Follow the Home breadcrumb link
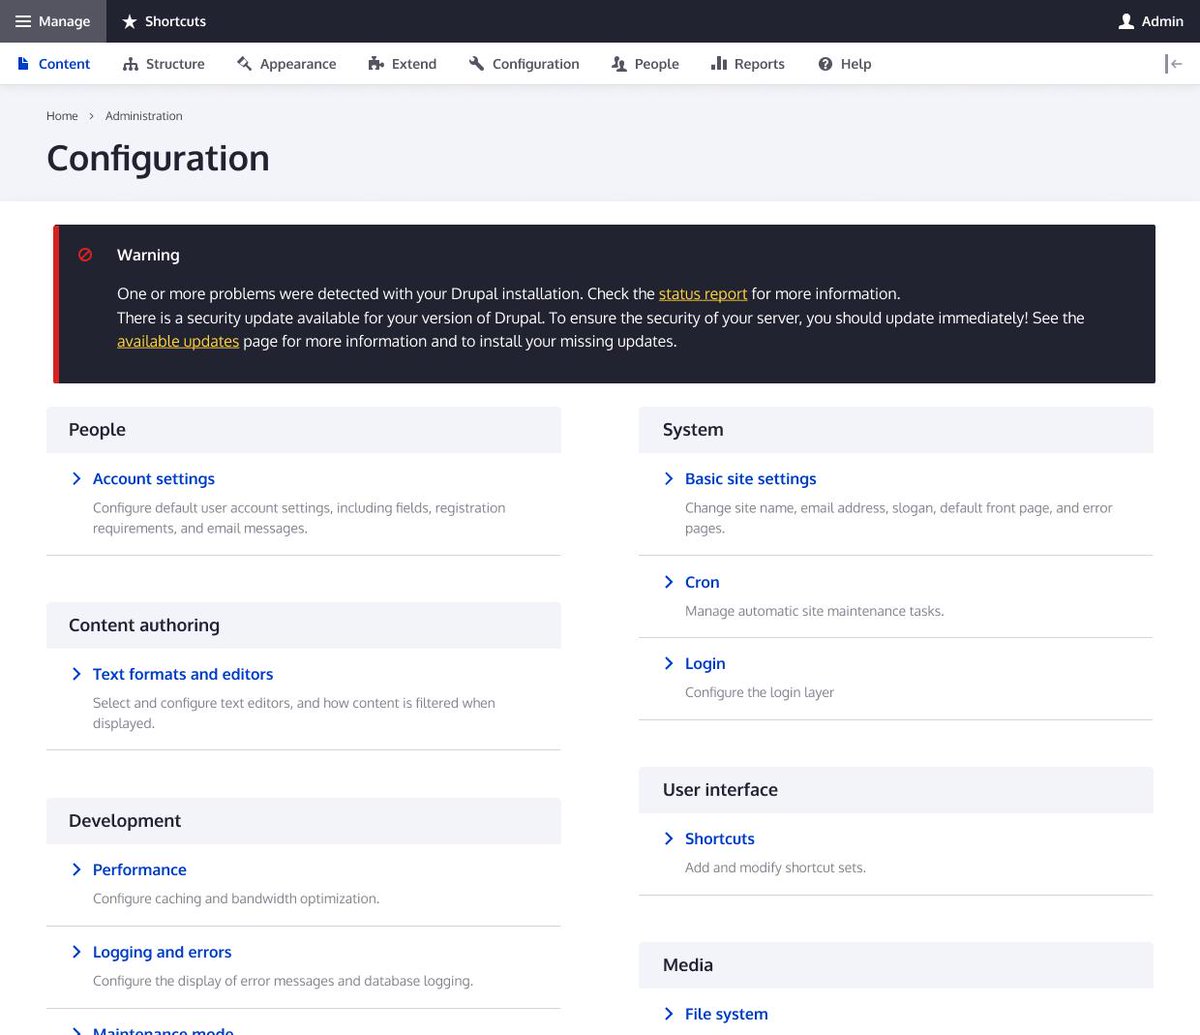The image size is (1200, 1035). point(62,116)
